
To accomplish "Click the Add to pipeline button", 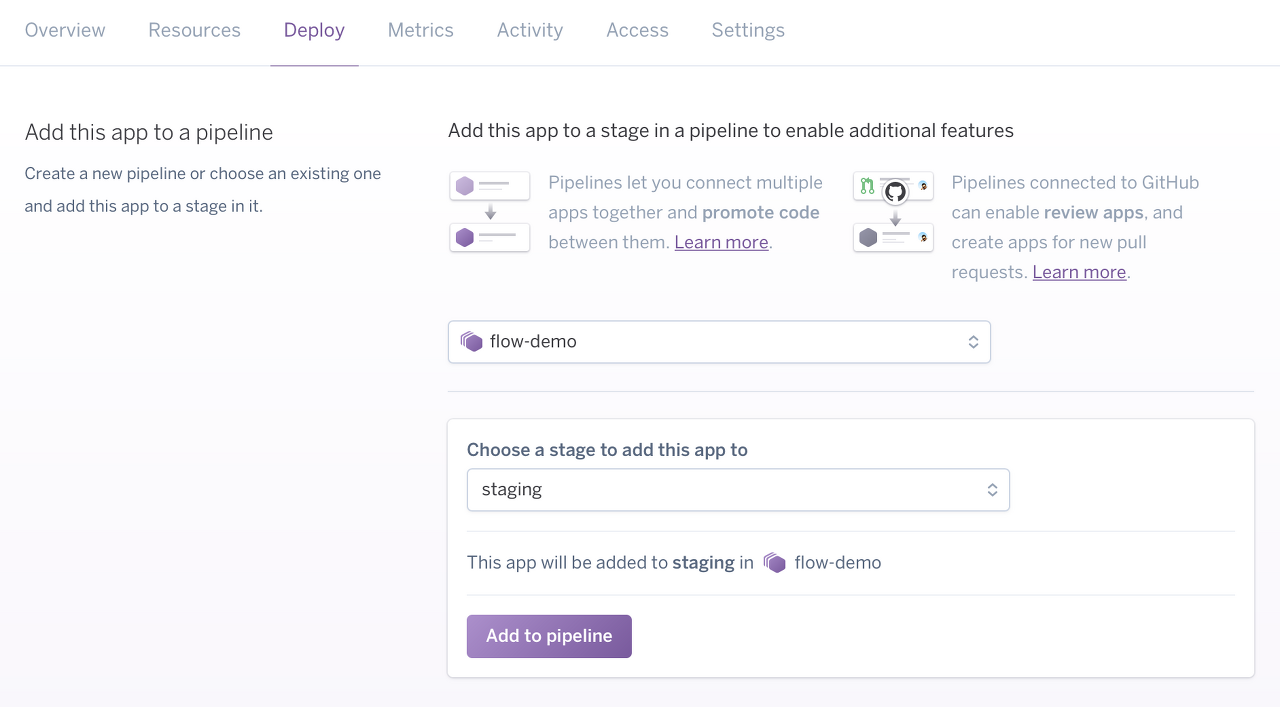I will pos(549,636).
